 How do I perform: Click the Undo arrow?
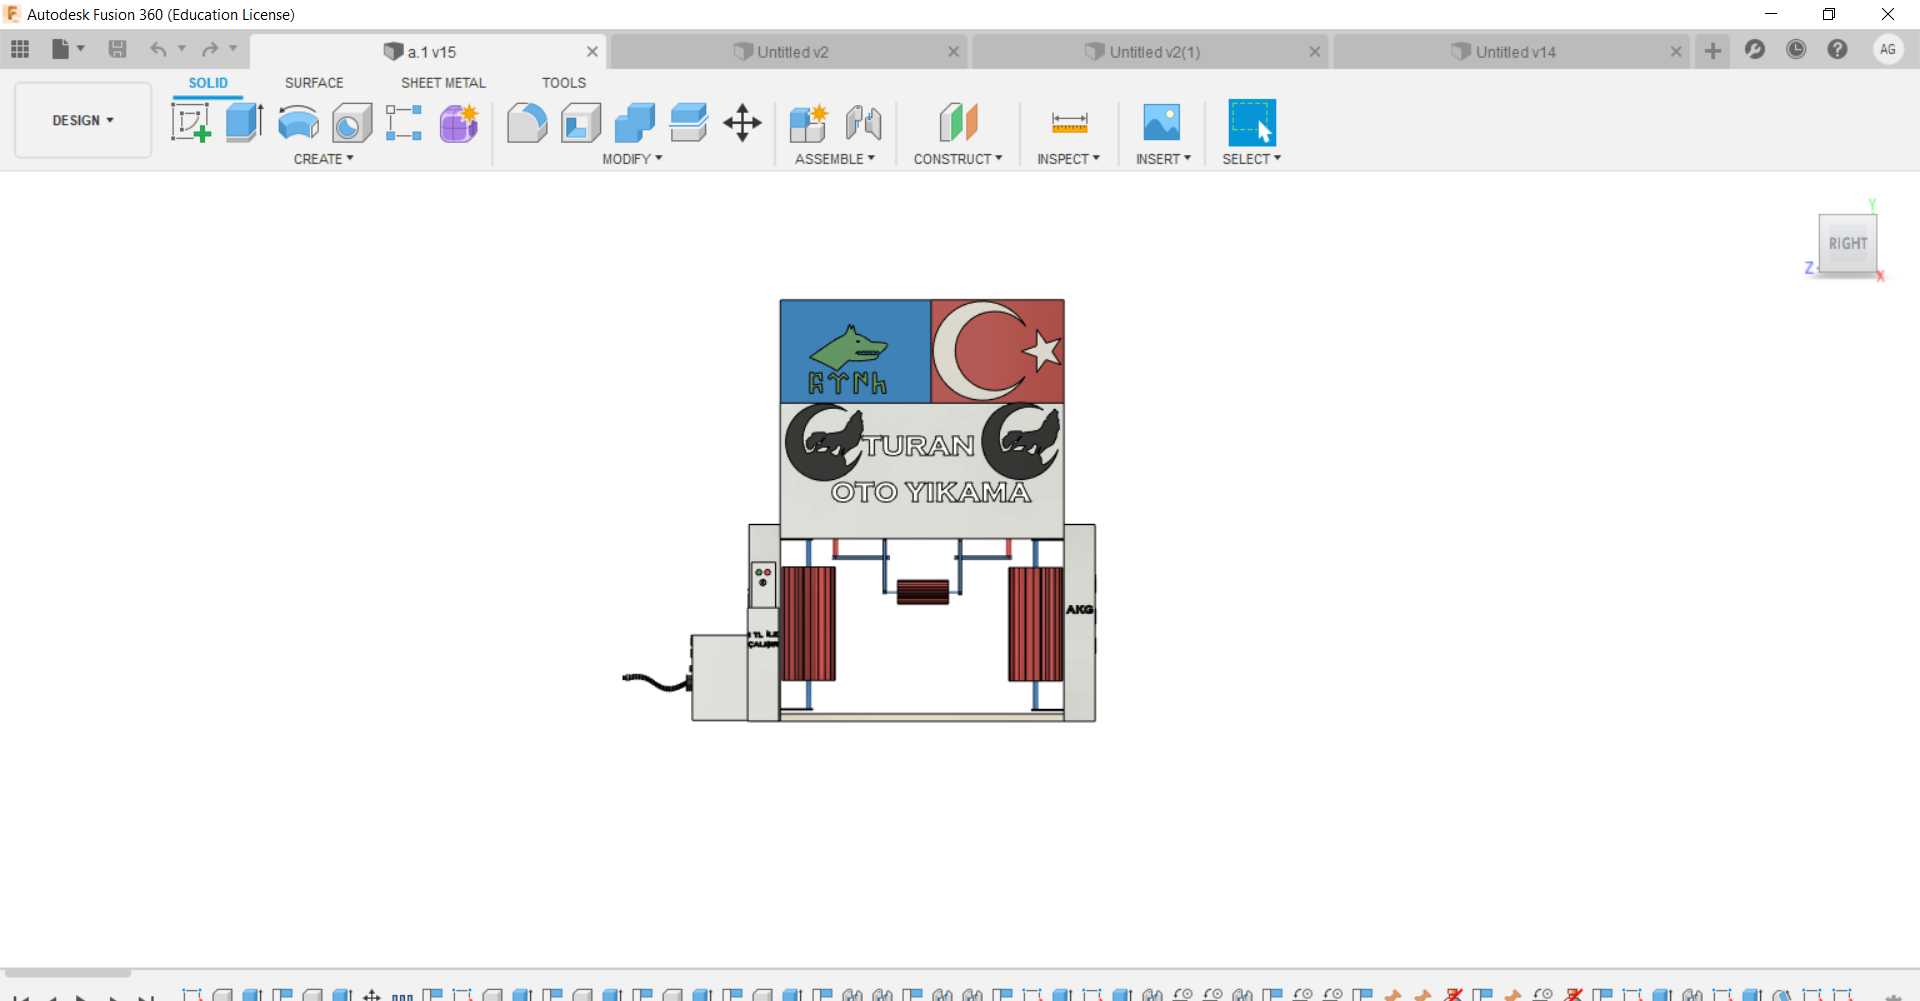[x=158, y=49]
